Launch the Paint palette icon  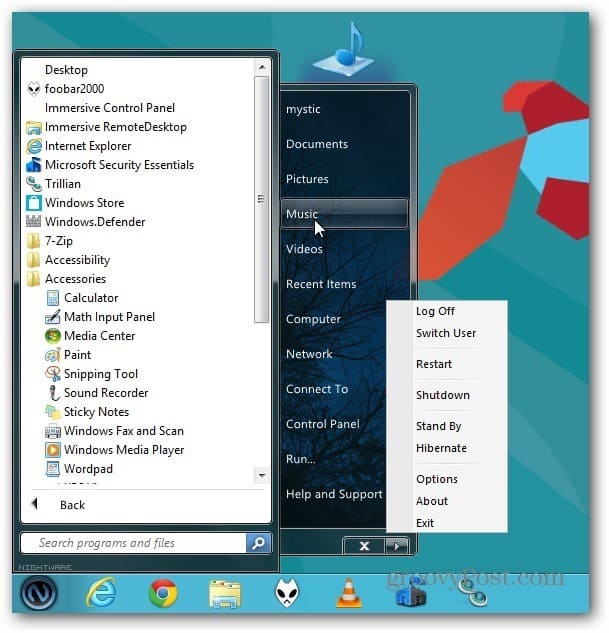tap(53, 355)
